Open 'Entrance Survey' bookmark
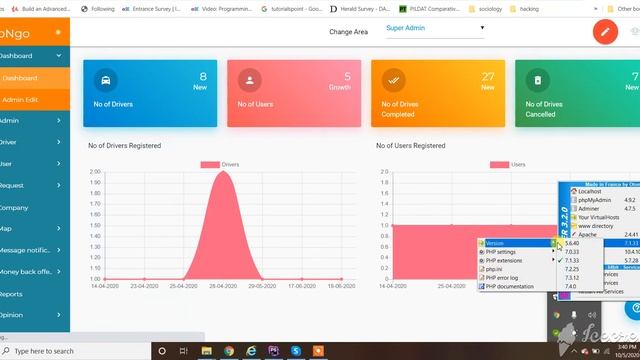This screenshot has width=640, height=360. pyautogui.click(x=151, y=9)
